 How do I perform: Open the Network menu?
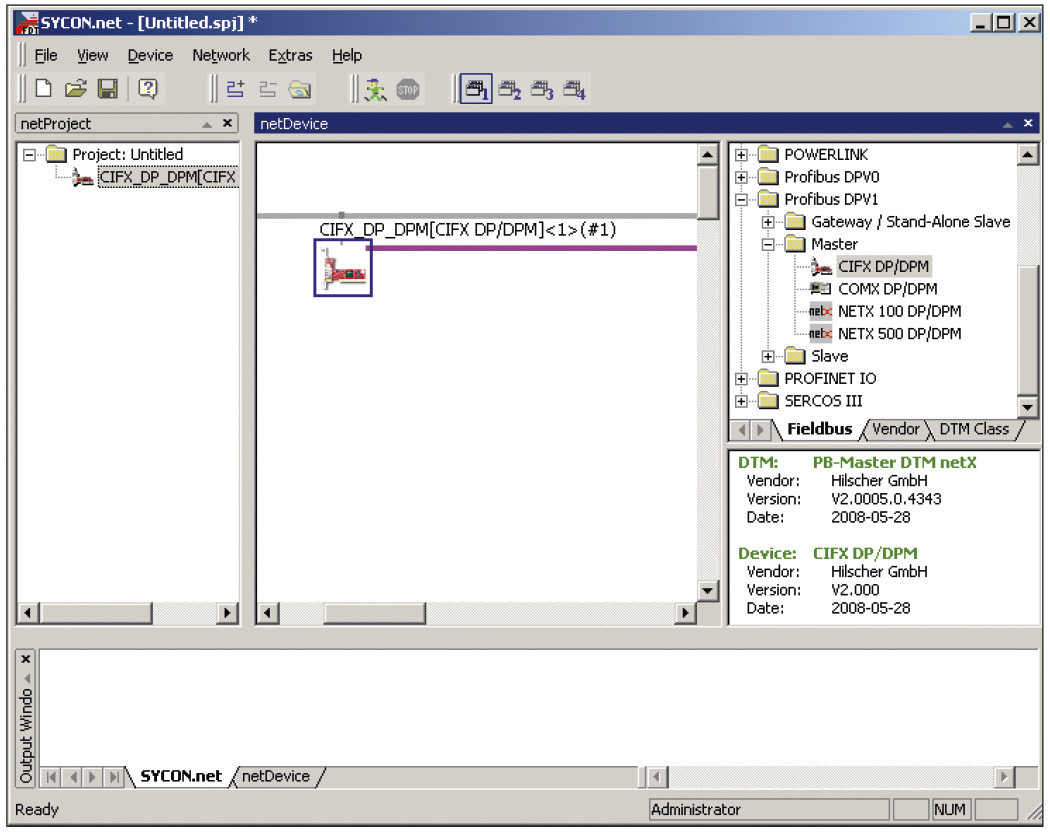[221, 56]
